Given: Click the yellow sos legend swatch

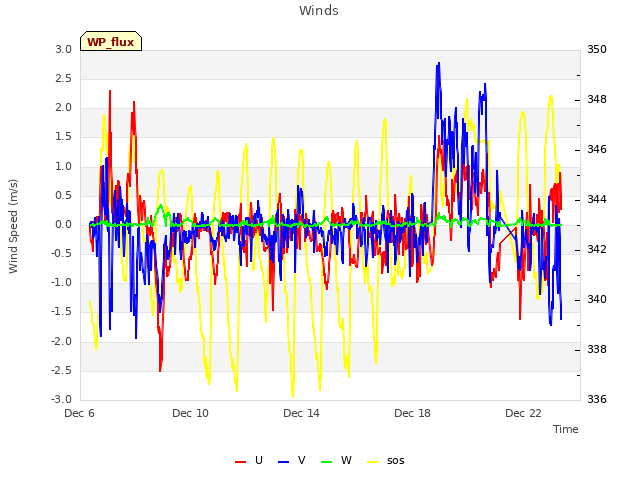Looking at the screenshot, I should (372, 462).
